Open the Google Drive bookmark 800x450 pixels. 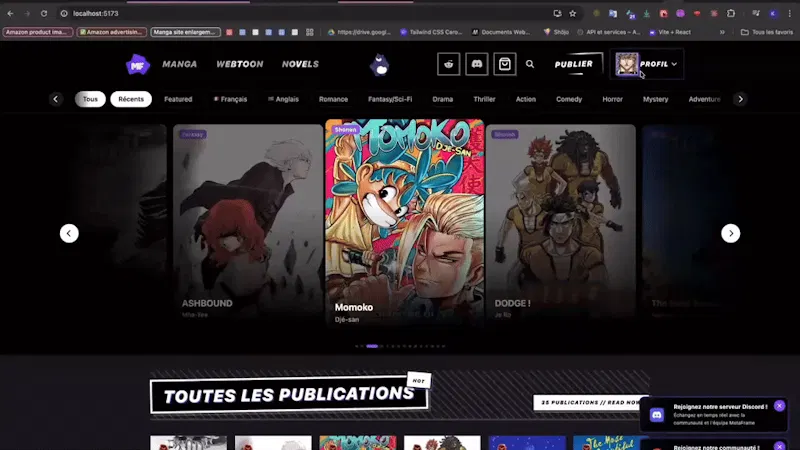[360, 32]
